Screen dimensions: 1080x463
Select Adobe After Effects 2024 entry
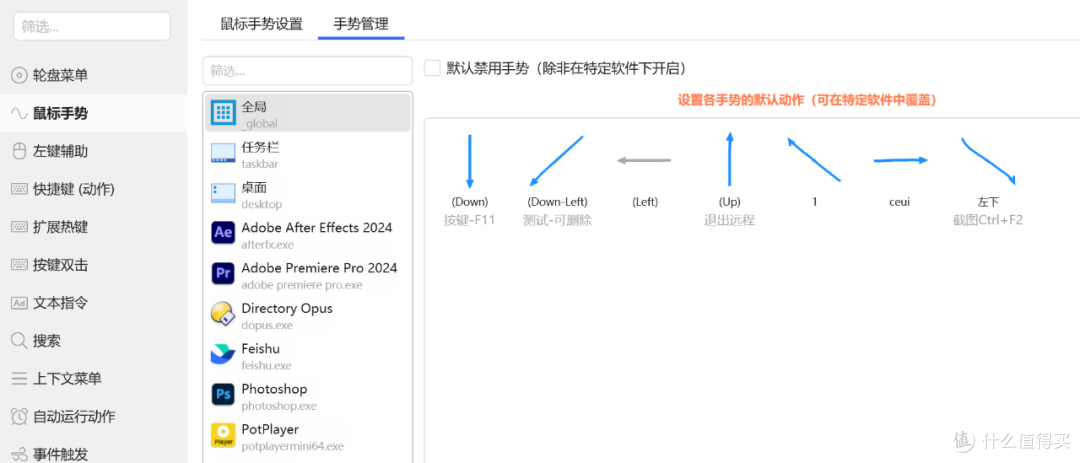pos(308,234)
